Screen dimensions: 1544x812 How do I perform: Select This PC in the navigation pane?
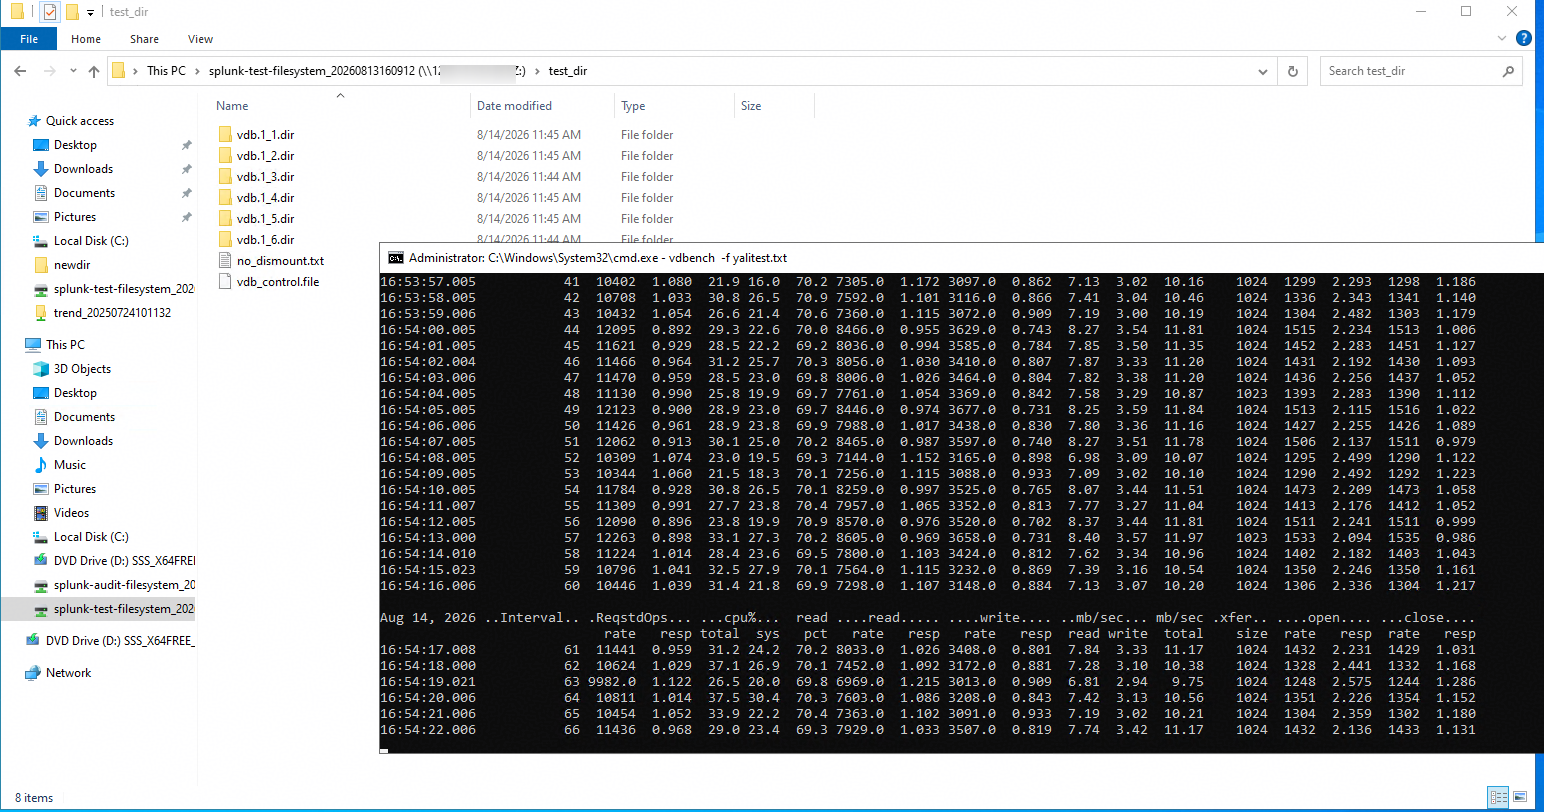tap(65, 345)
